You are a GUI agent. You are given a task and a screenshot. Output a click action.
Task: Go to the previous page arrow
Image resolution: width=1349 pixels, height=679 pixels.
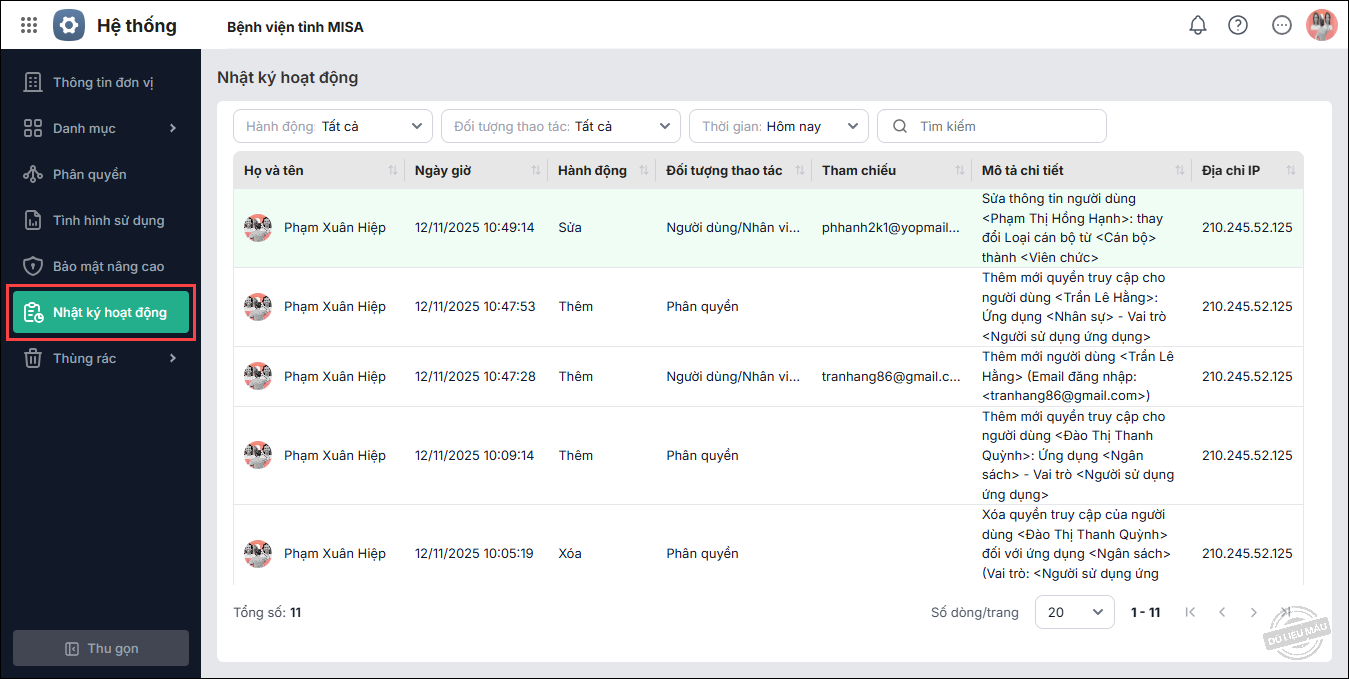click(x=1221, y=612)
